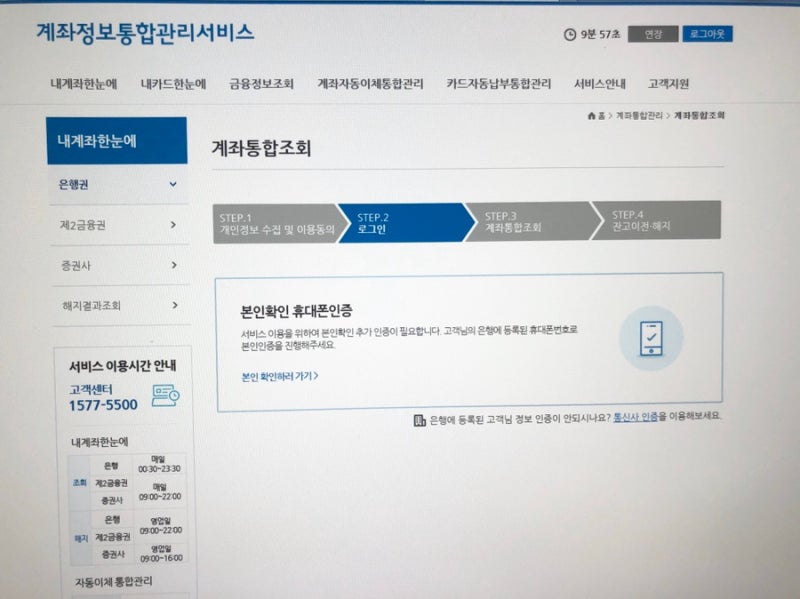800x599 pixels.
Task: Open the 계좌자동이체통합관리 menu
Action: pyautogui.click(x=370, y=84)
